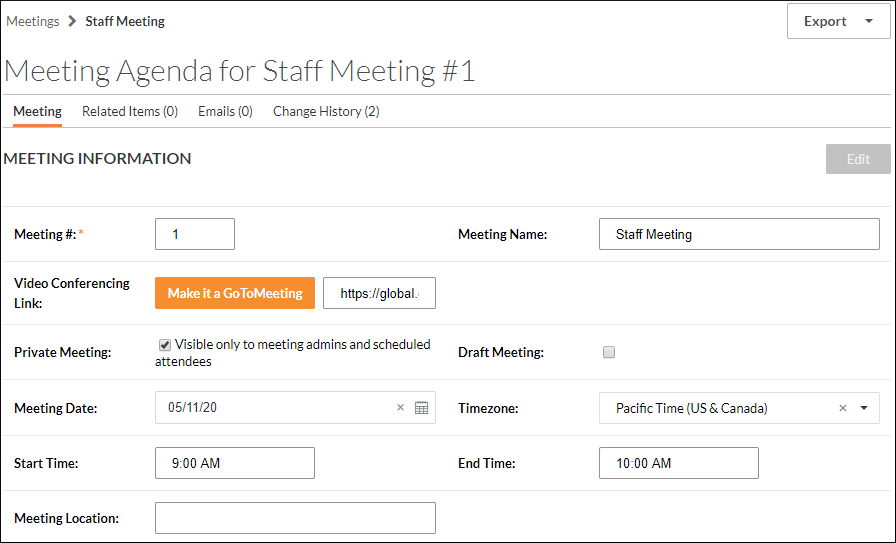Enable the Draft Meeting checkbox
This screenshot has height=543, width=896.
pyautogui.click(x=609, y=352)
